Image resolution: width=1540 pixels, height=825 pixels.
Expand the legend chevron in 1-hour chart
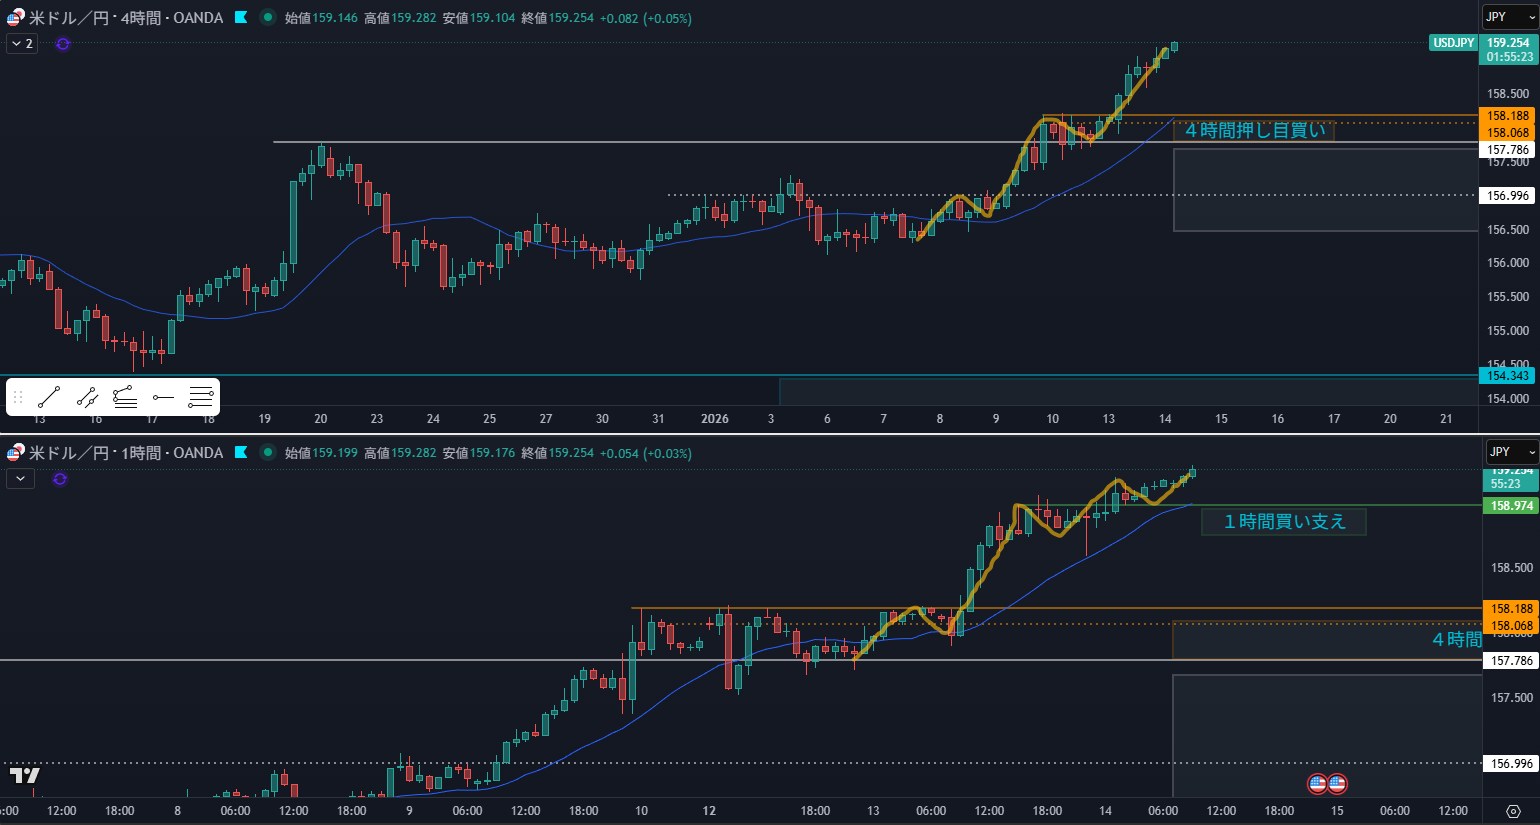(x=20, y=479)
